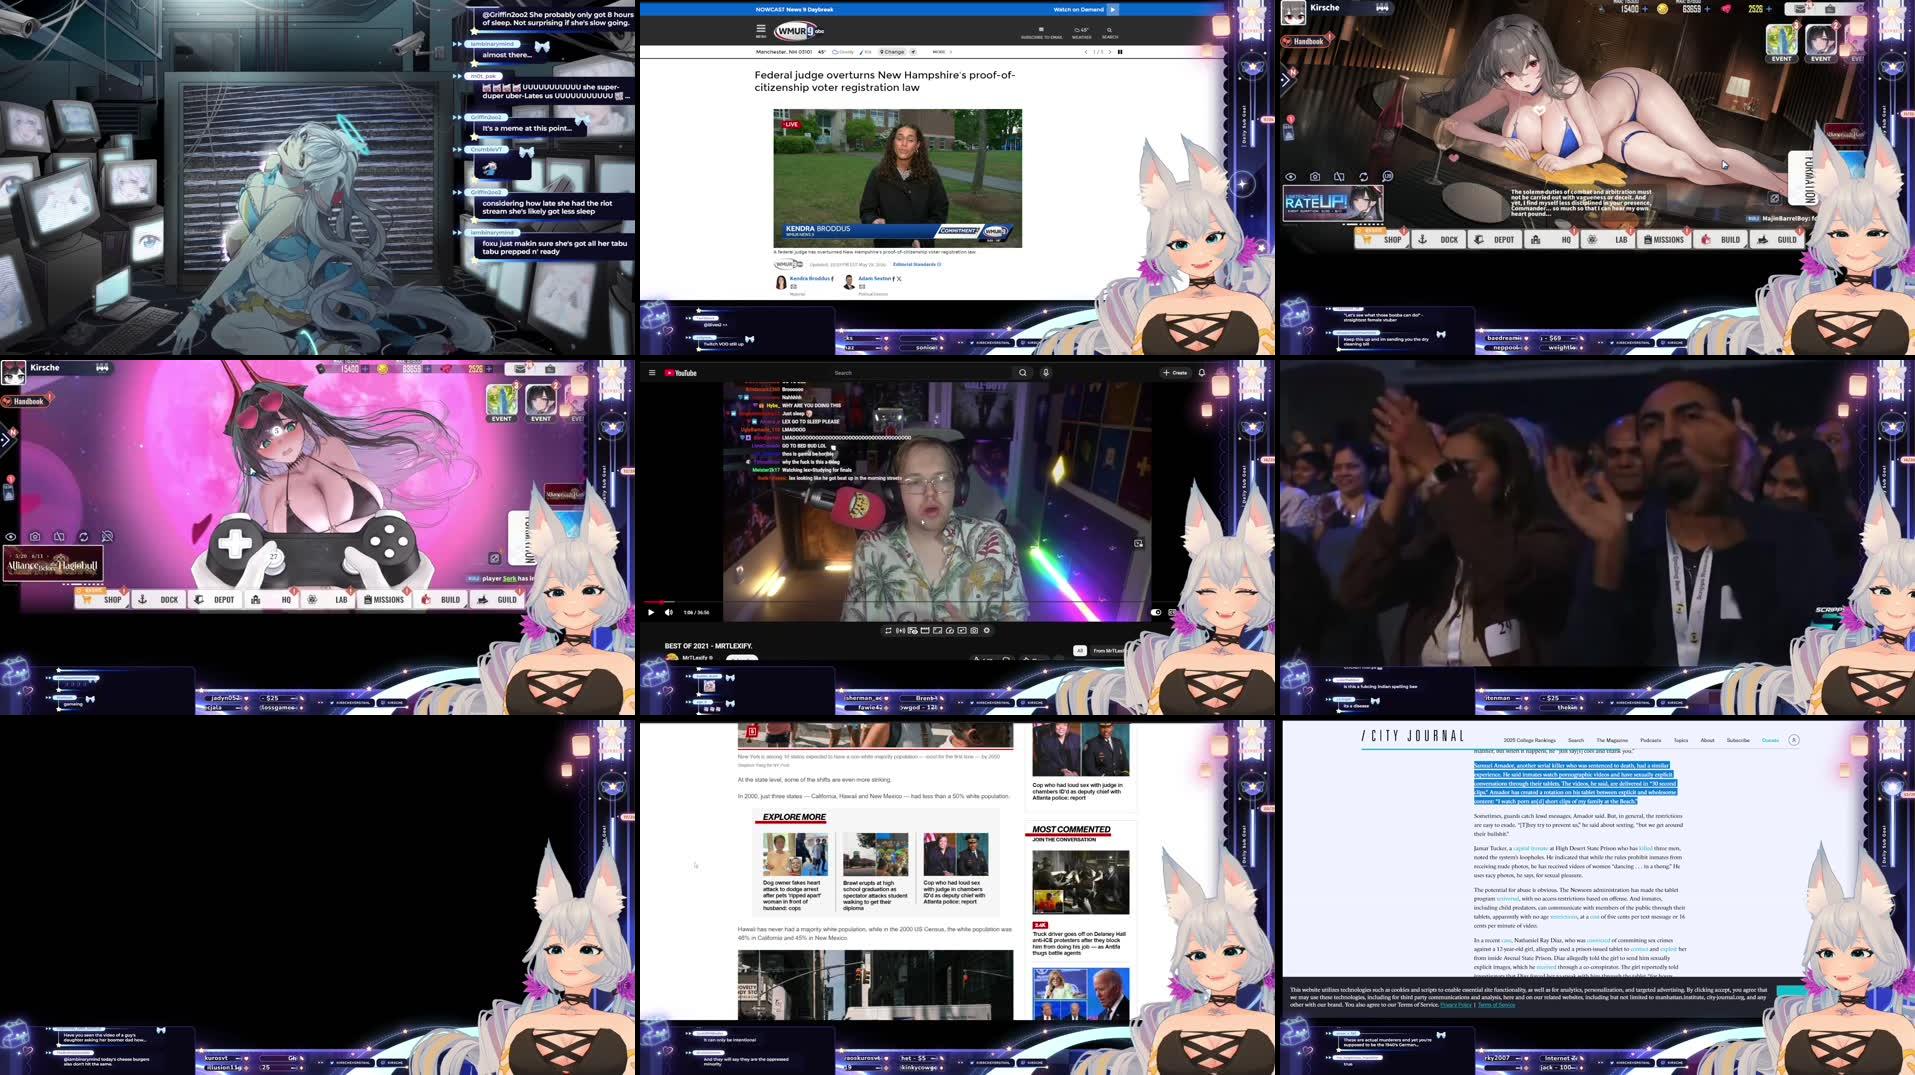
Task: Open Handbook in the pink game view
Action: click(25, 401)
